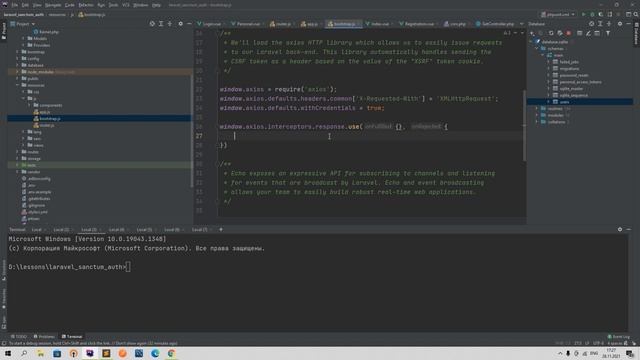Click the bootstrap.js breadcrumb in navigation bar
640x360 pixels.
(x=92, y=14)
